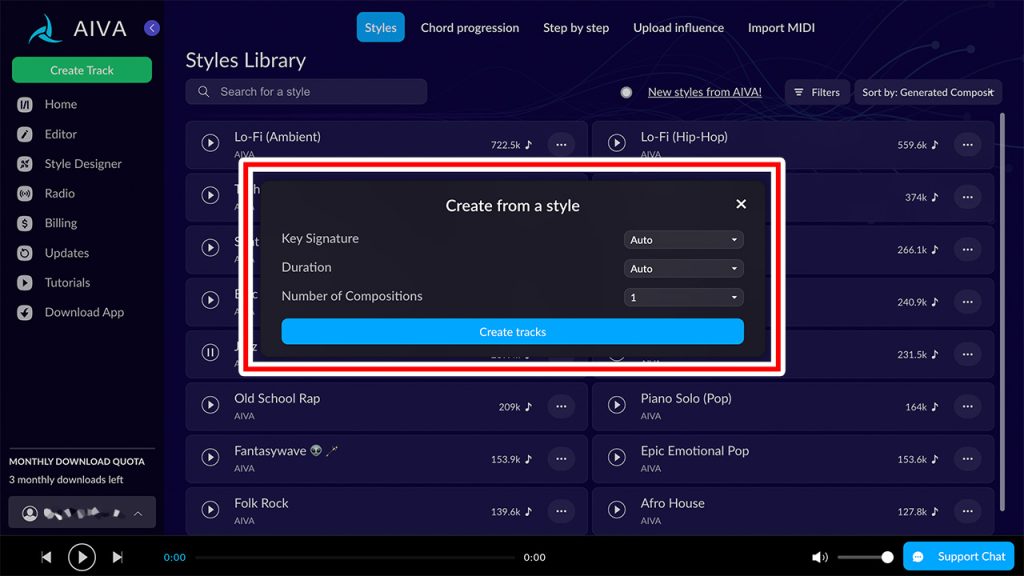Play the Lo-Fi (Hip-Hop) style preview
This screenshot has width=1024, height=576.
coord(616,142)
